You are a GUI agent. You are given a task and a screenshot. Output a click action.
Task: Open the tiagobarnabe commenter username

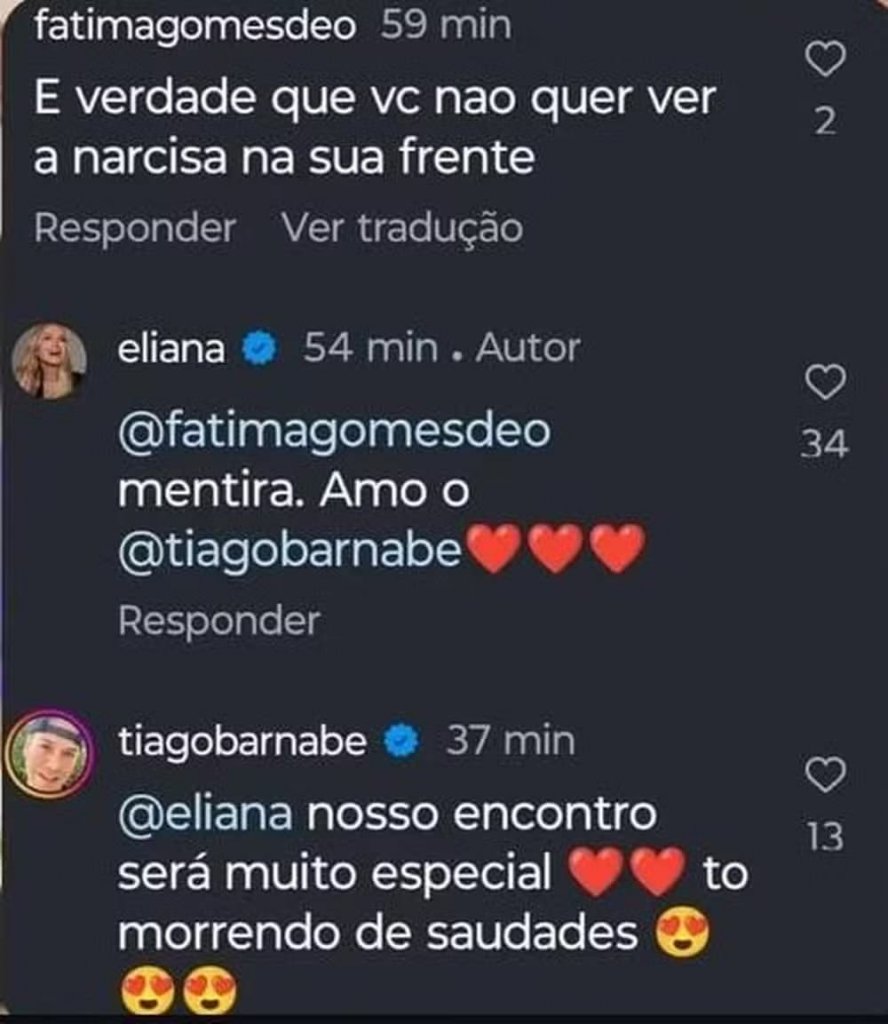(242, 742)
